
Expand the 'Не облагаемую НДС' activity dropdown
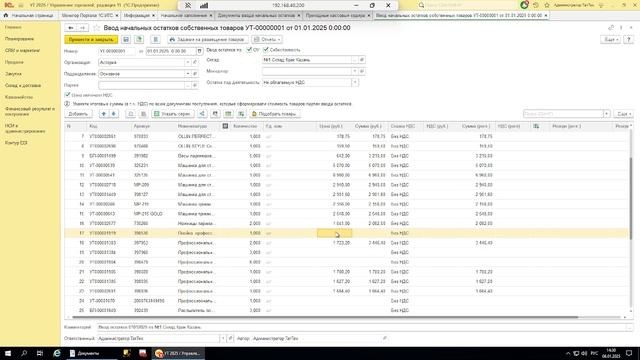coord(355,82)
